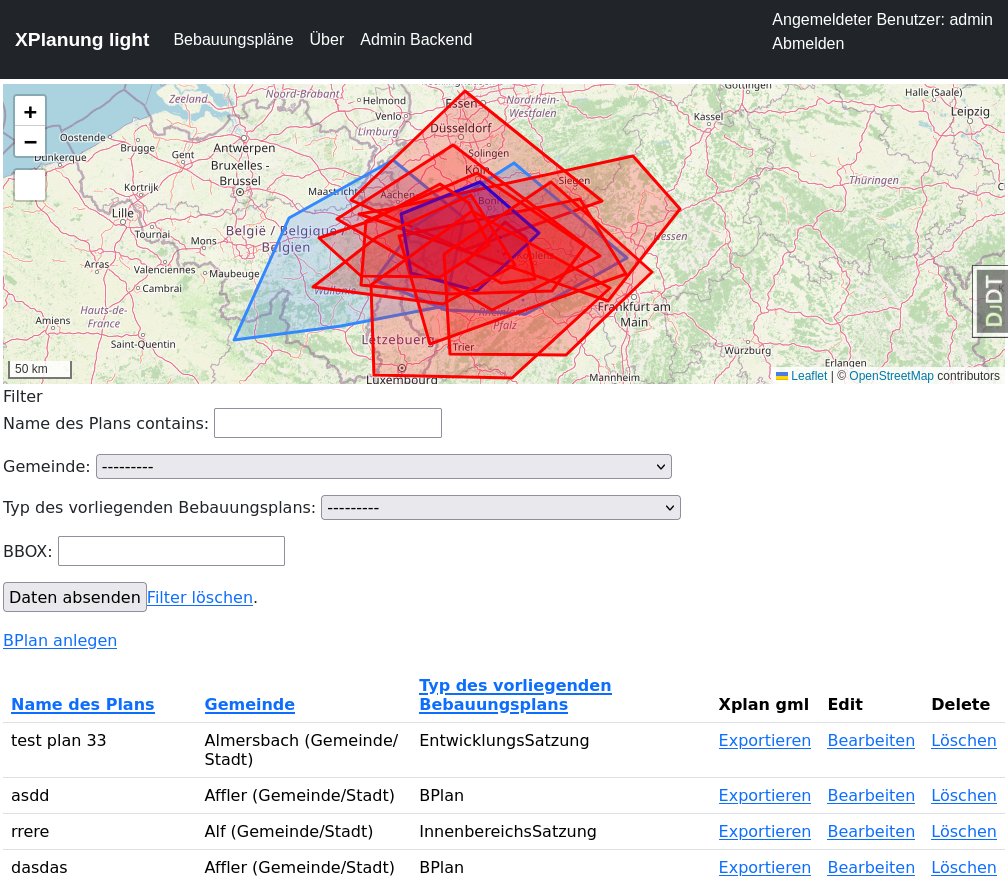Click the 'rrere' plan name cell
Screen dimensions: 1008x884
(x=30, y=832)
